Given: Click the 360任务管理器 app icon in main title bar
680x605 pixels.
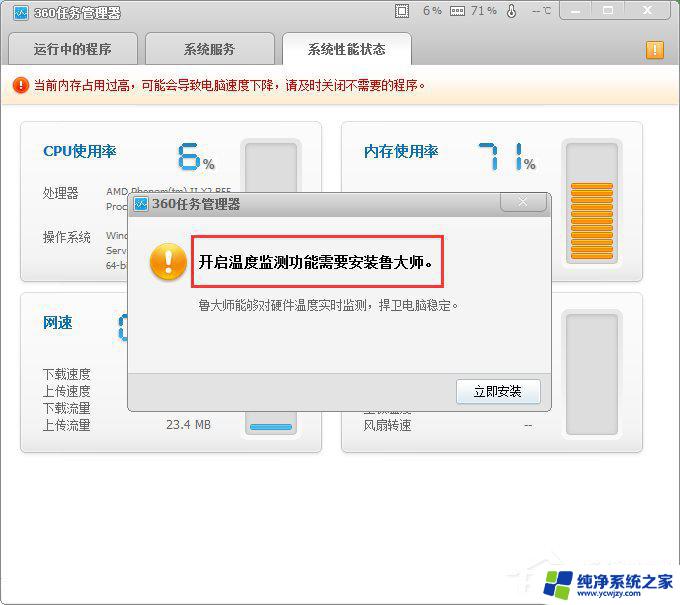Looking at the screenshot, I should (x=20, y=13).
